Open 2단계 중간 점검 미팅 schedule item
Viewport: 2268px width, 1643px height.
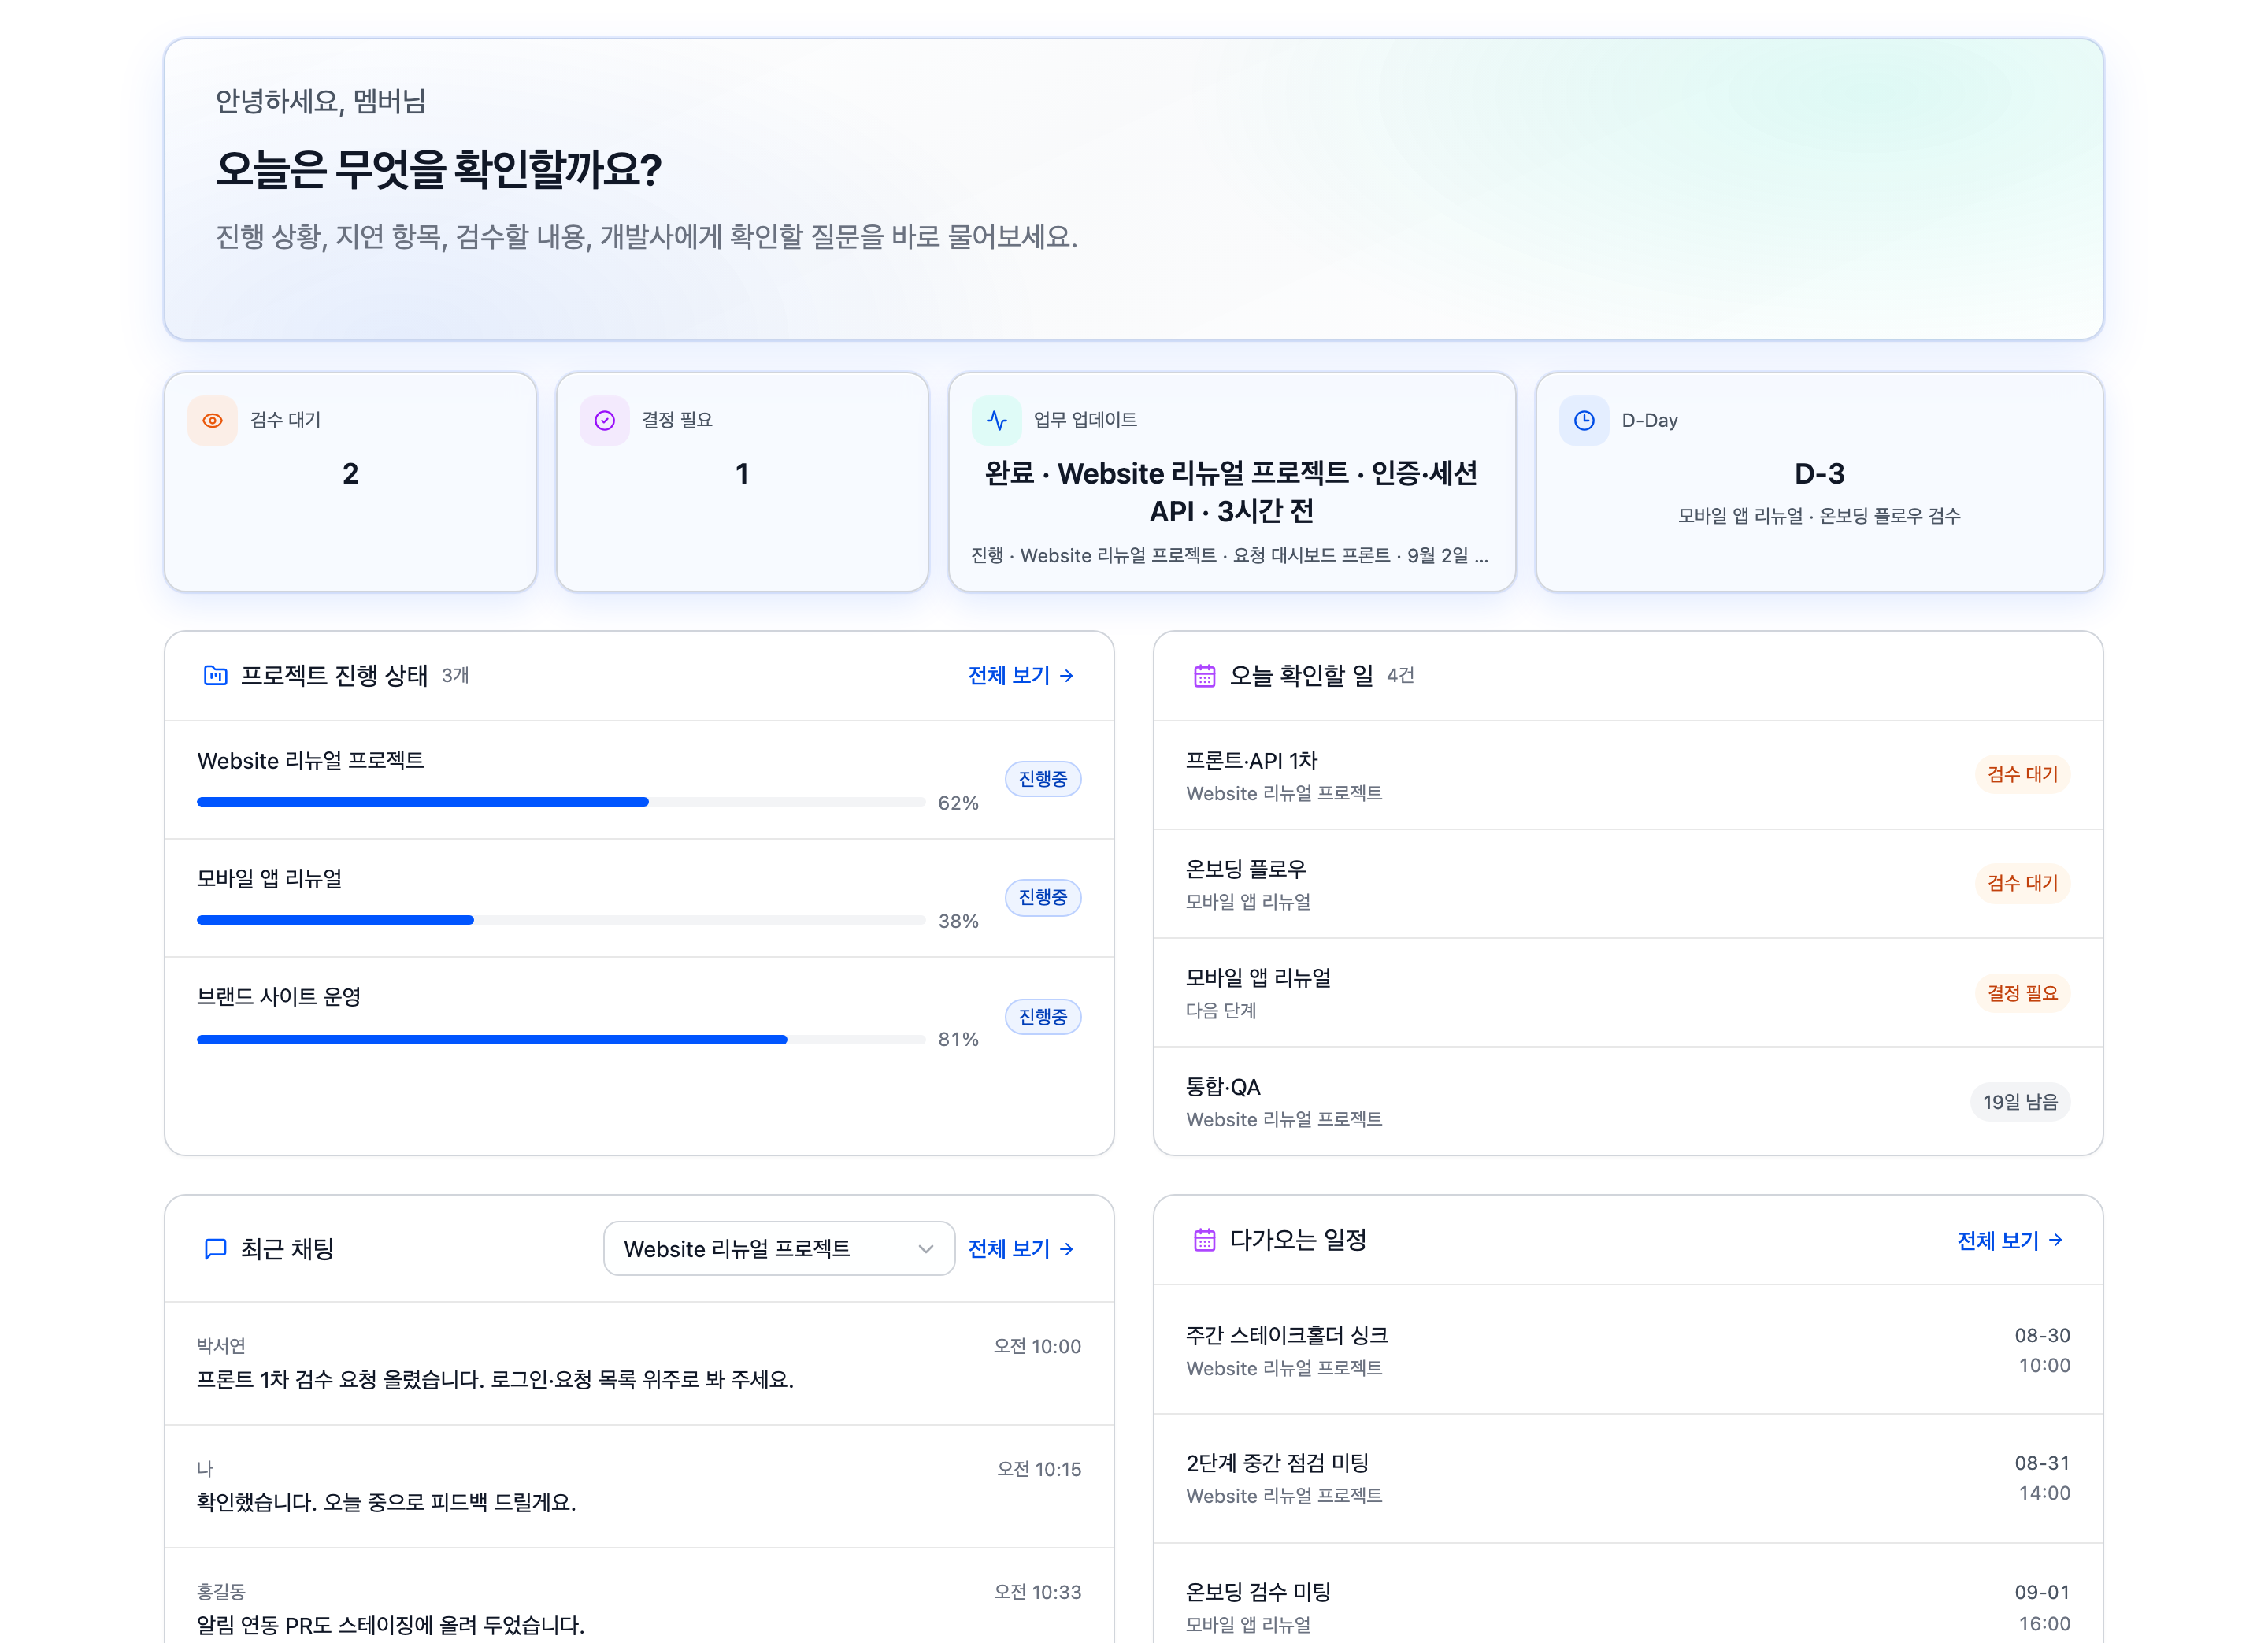(1628, 1478)
